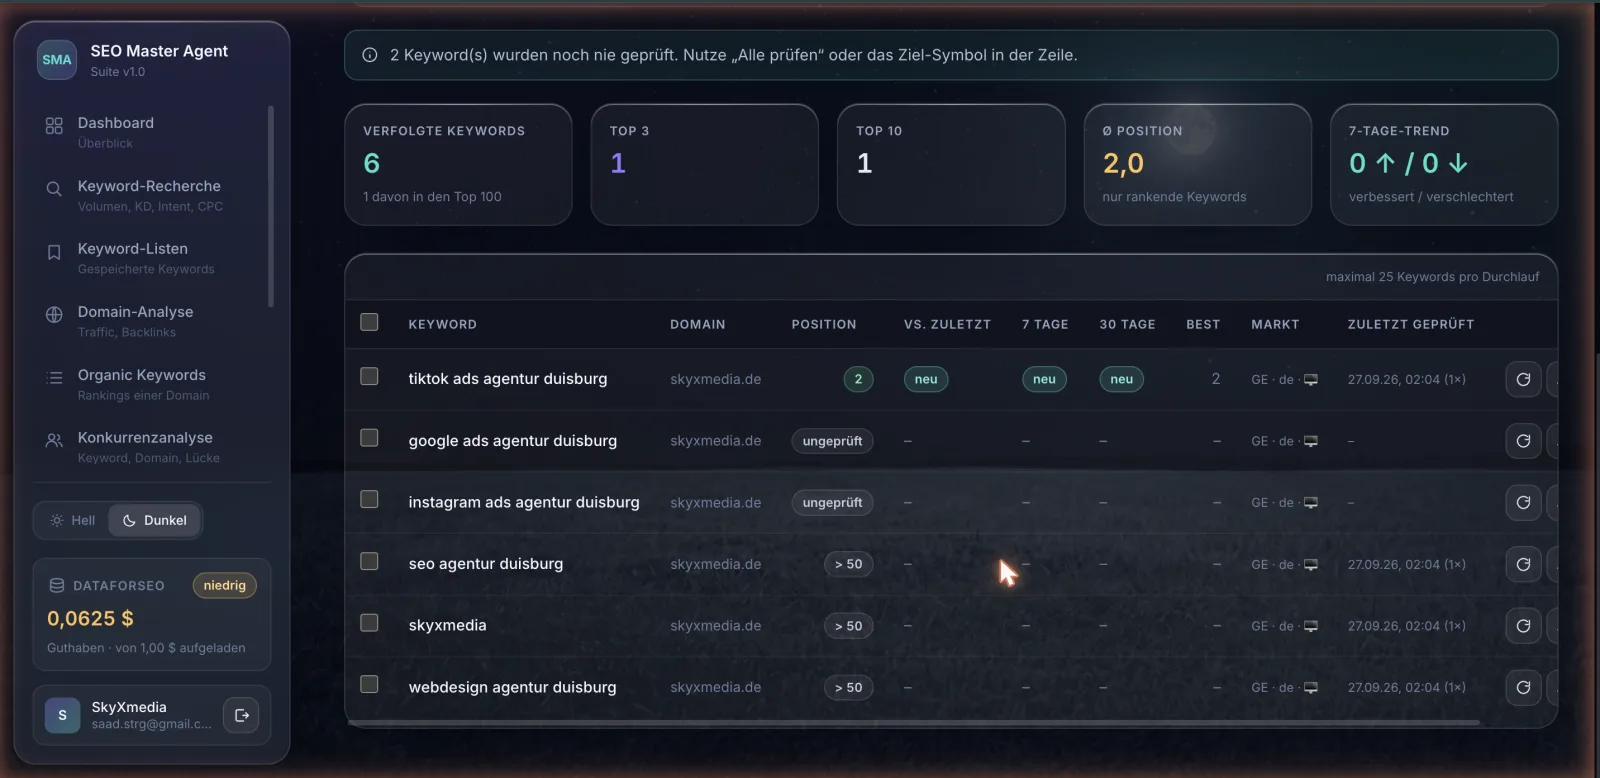Refresh ranking for seo agentur duisburg
Viewport: 1600px width, 778px height.
click(x=1523, y=564)
